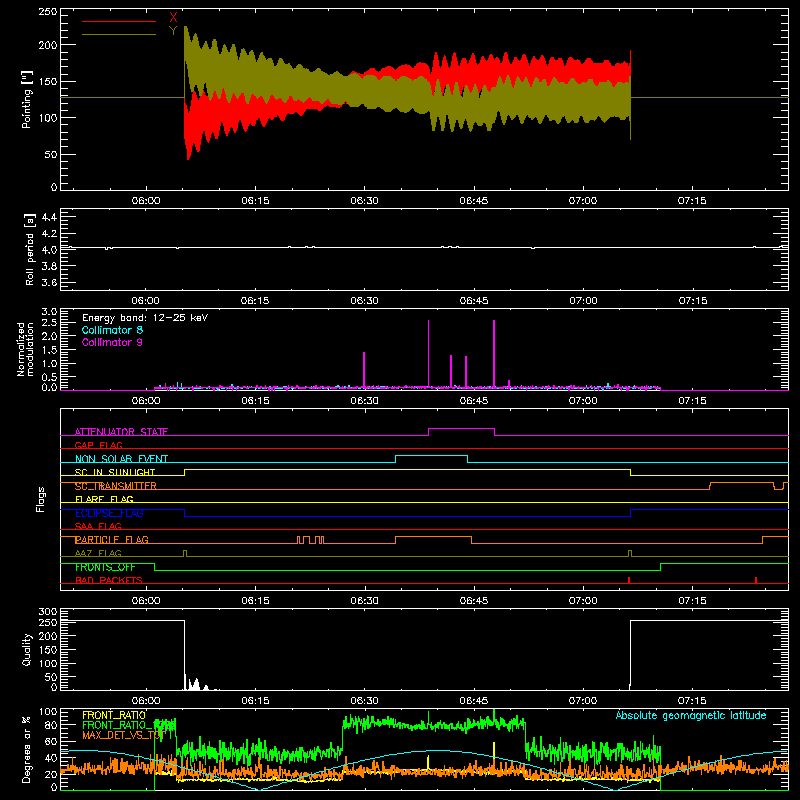Click the 06:00 tick under flags plot
The height and width of the screenshot is (800, 800).
pos(146,601)
